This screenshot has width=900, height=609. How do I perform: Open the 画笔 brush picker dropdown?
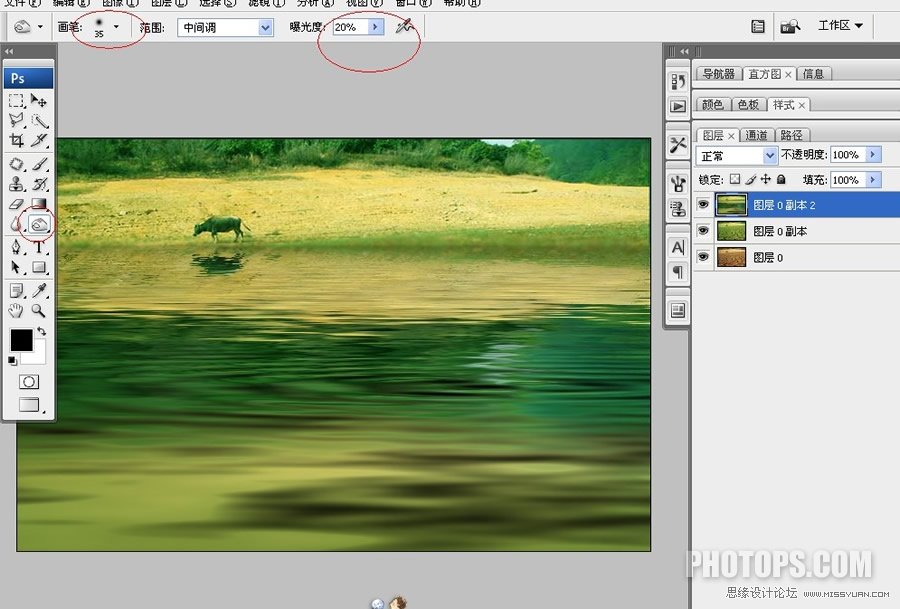(117, 26)
